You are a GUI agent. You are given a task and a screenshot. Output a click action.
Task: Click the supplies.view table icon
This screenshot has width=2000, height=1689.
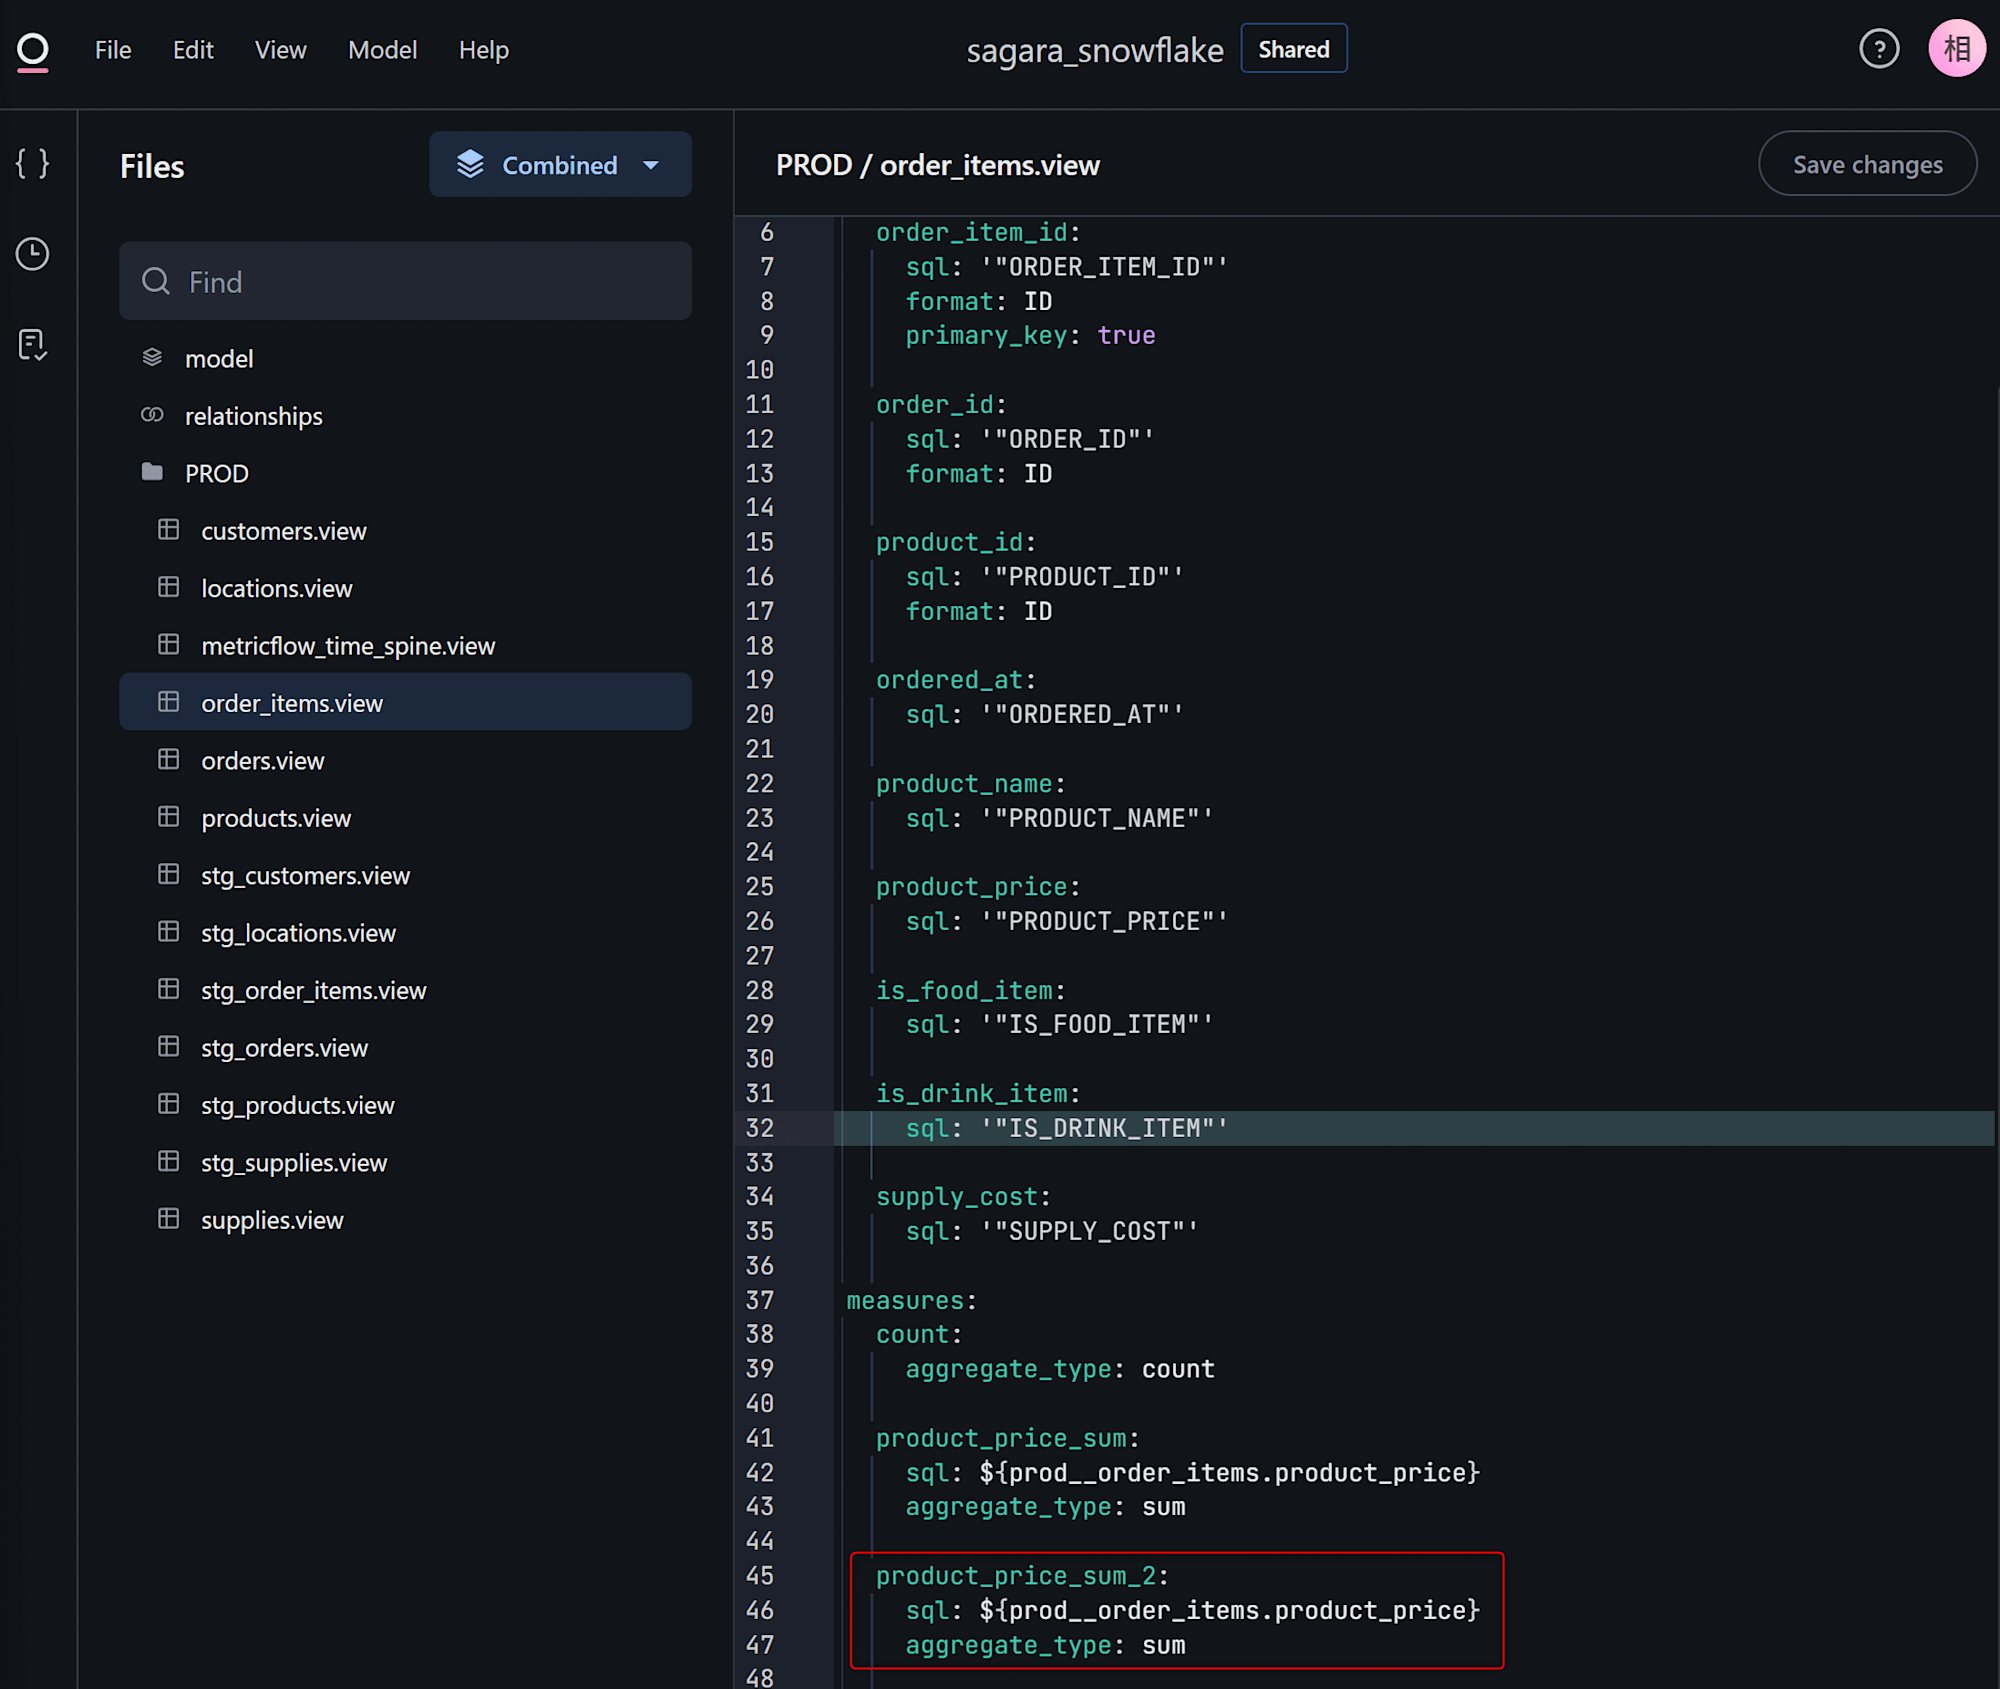[169, 1219]
